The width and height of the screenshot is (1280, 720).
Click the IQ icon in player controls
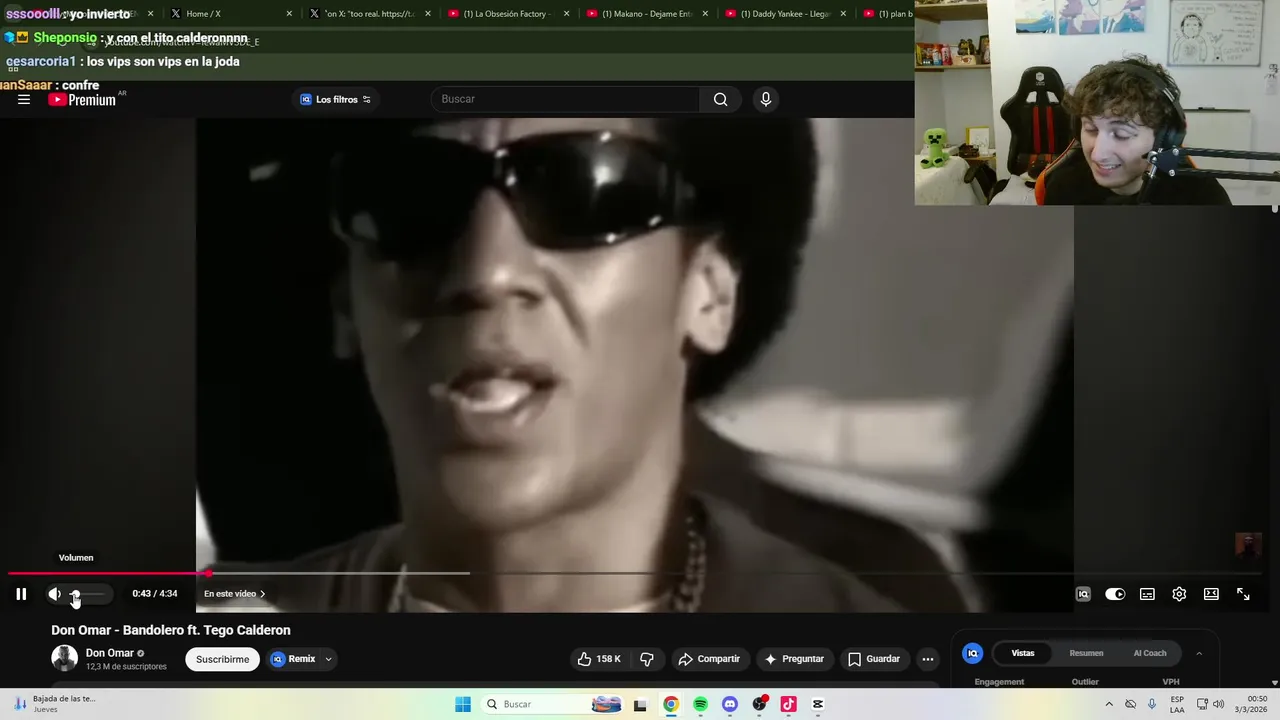[x=1083, y=594]
